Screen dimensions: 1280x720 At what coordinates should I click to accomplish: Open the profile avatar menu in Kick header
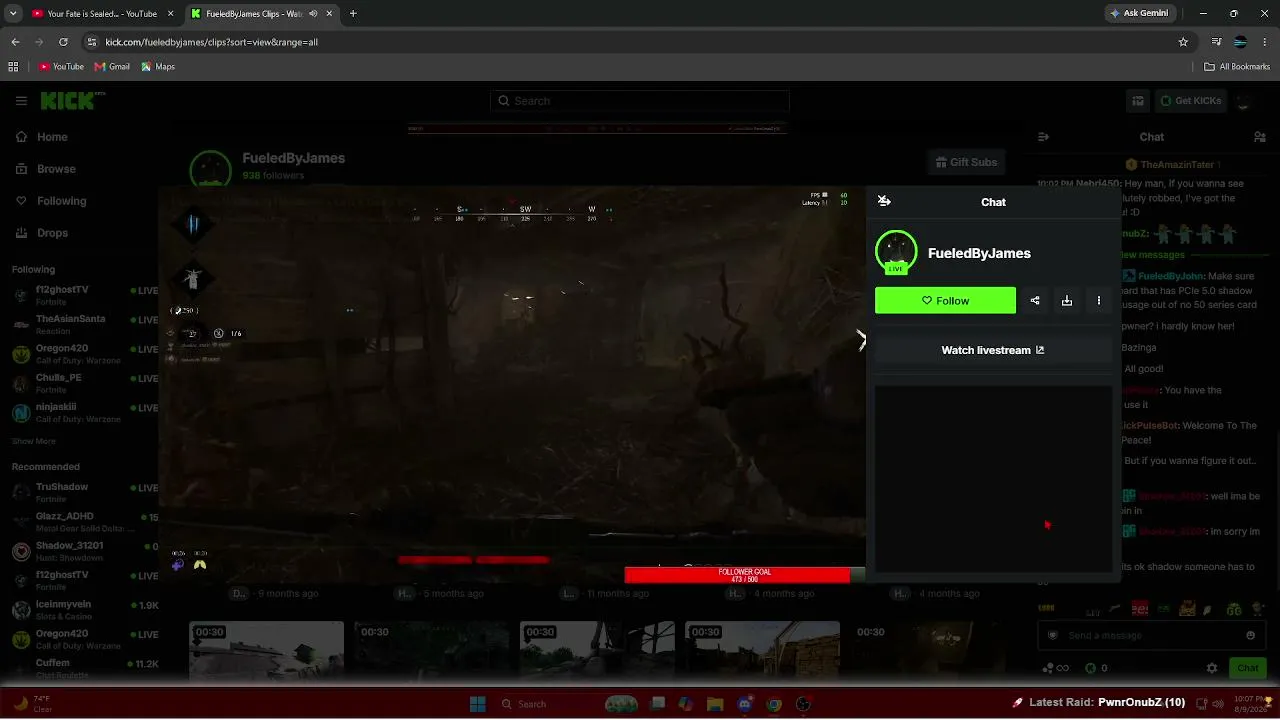(1244, 101)
